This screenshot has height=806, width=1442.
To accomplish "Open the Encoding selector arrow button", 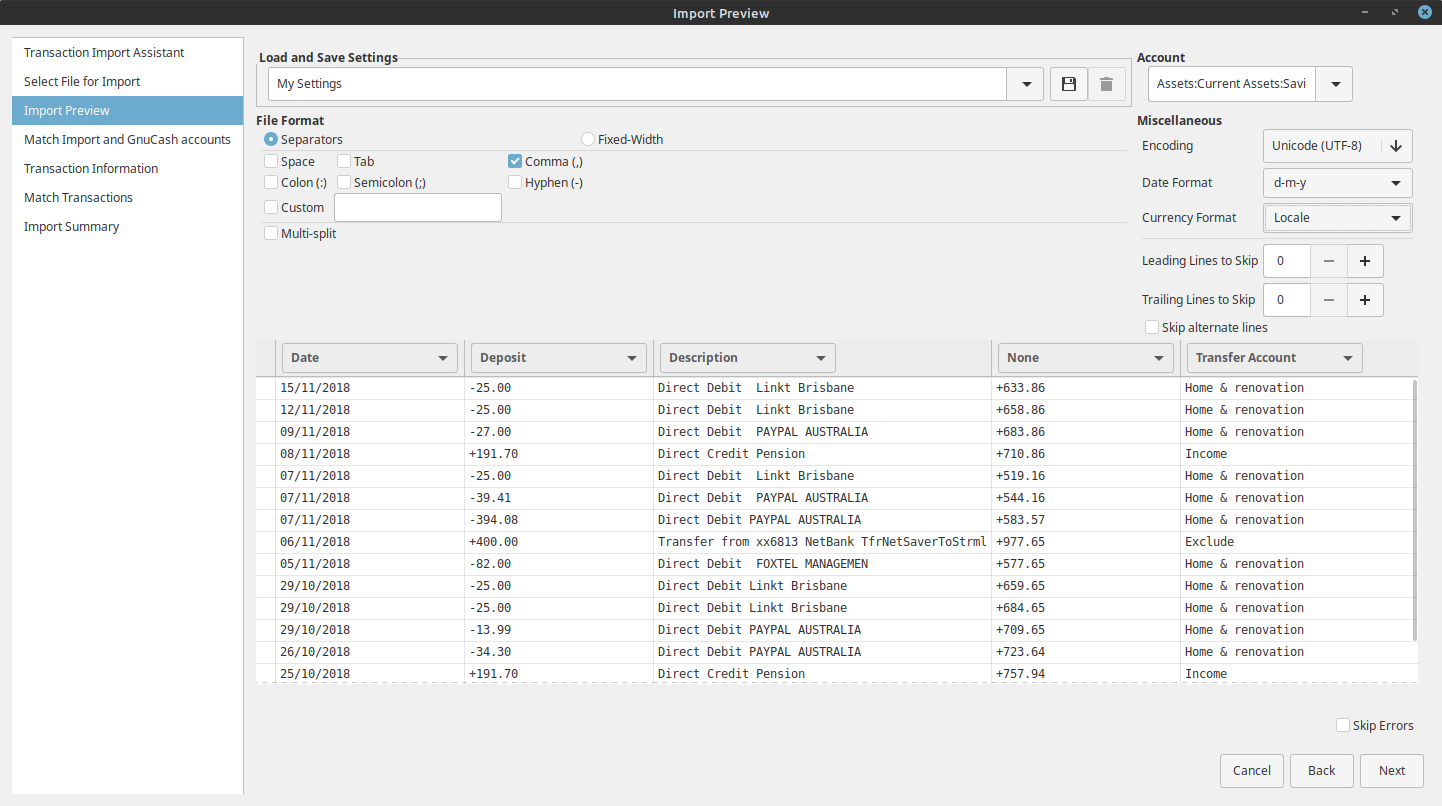I will 1396,146.
